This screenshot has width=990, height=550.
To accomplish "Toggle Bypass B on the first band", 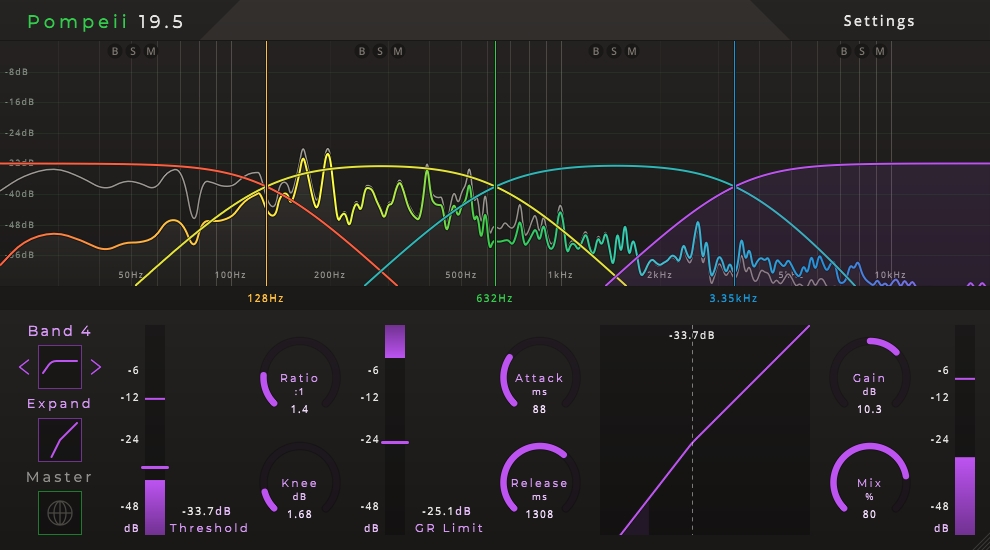I will [x=115, y=51].
